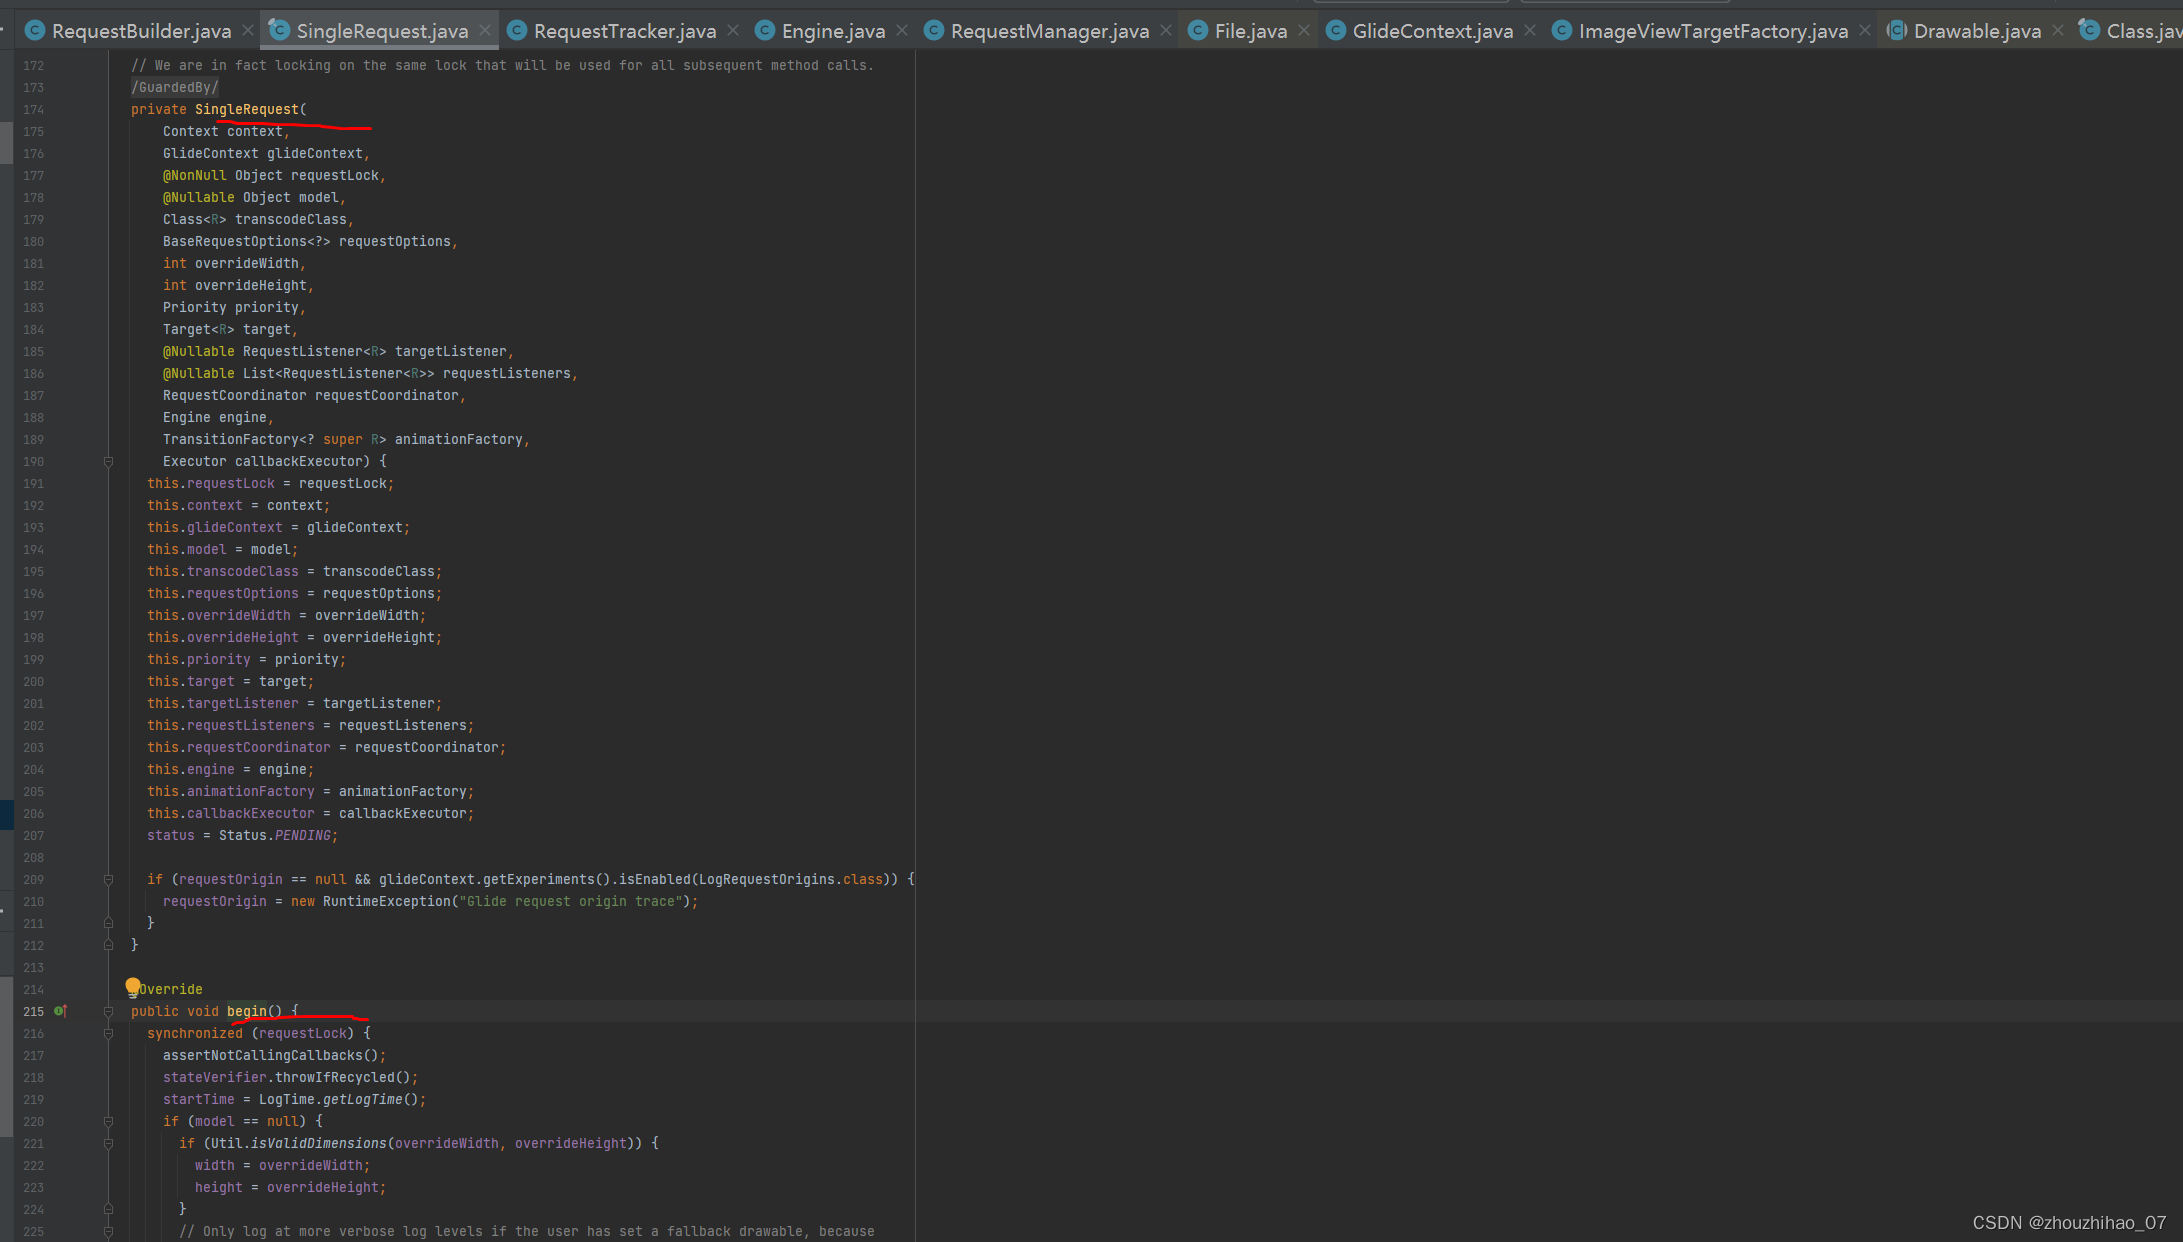Collapse the begin() method at line 215

(x=108, y=1011)
